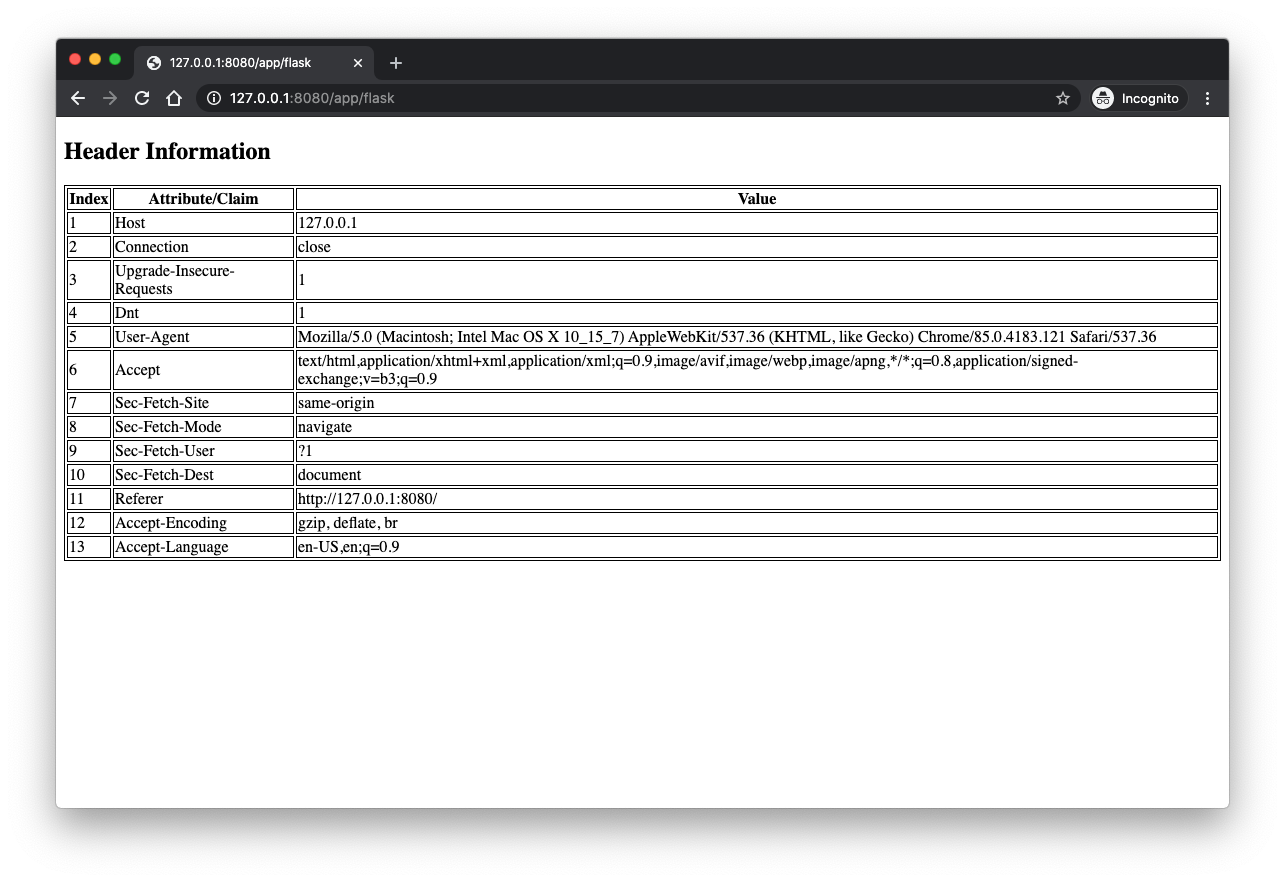The image size is (1285, 882).
Task: Click the forward navigation arrow
Action: (x=110, y=98)
